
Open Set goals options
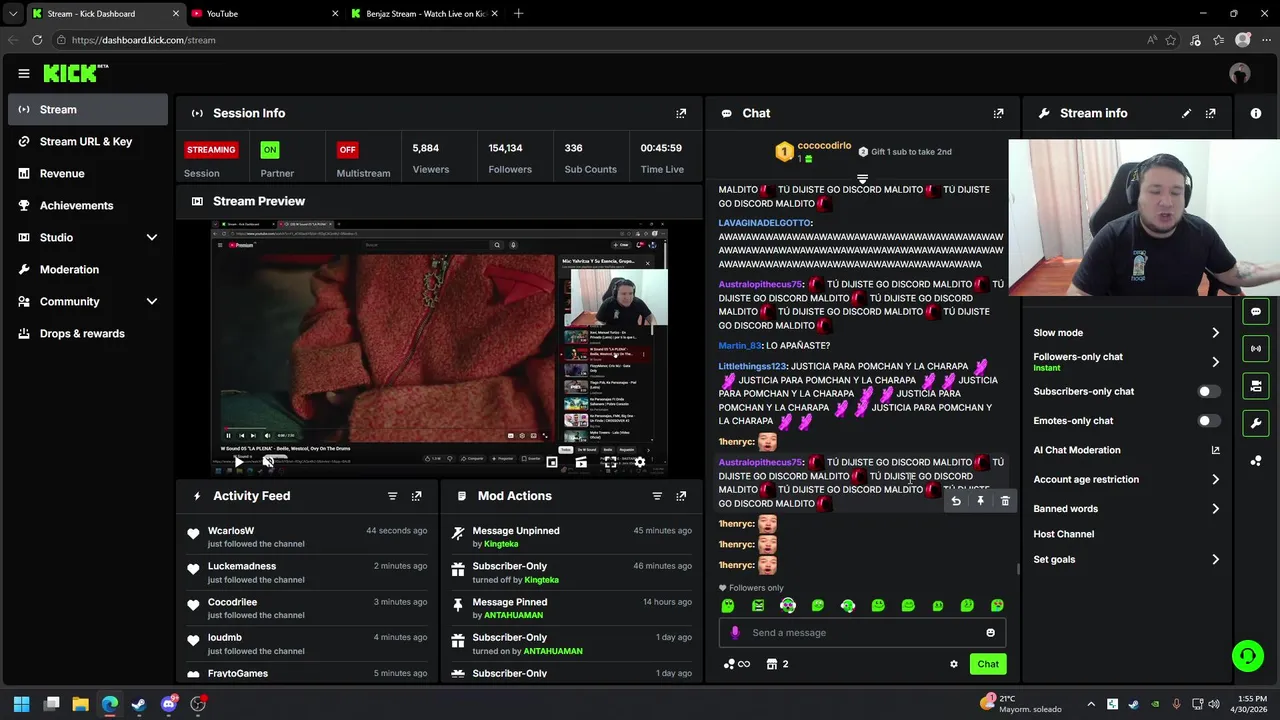1126,560
